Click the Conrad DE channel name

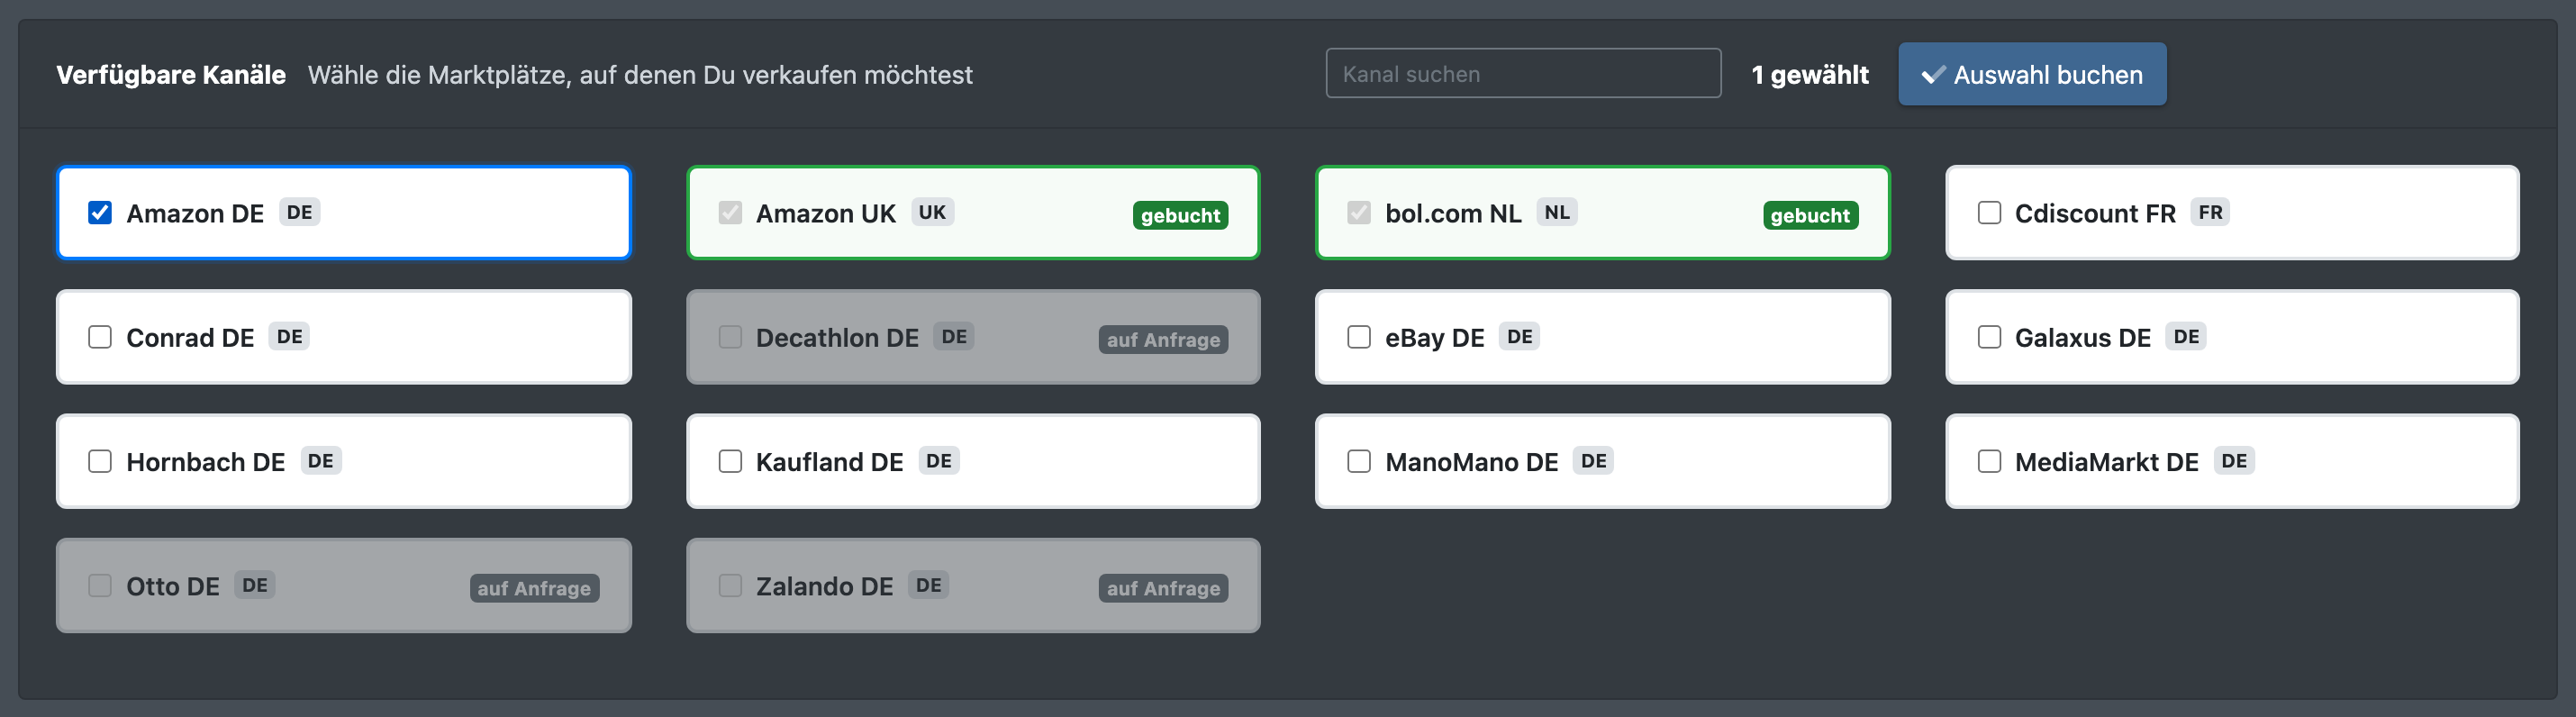tap(190, 338)
